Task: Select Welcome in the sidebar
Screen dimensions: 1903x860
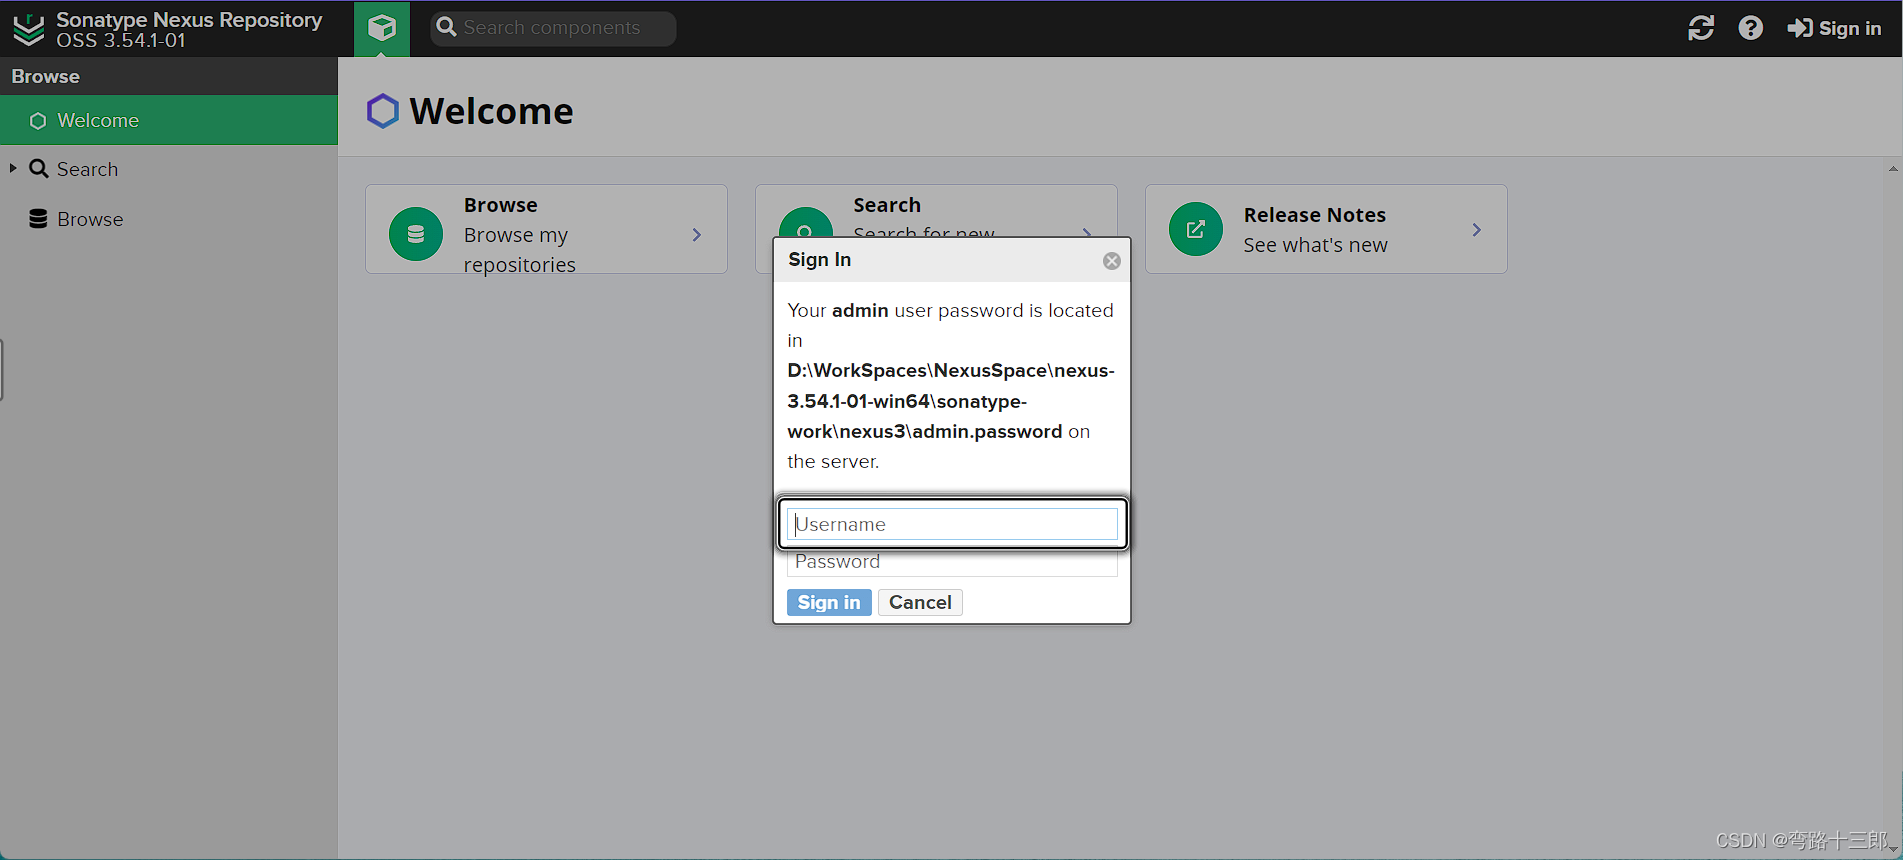Action: coord(169,120)
